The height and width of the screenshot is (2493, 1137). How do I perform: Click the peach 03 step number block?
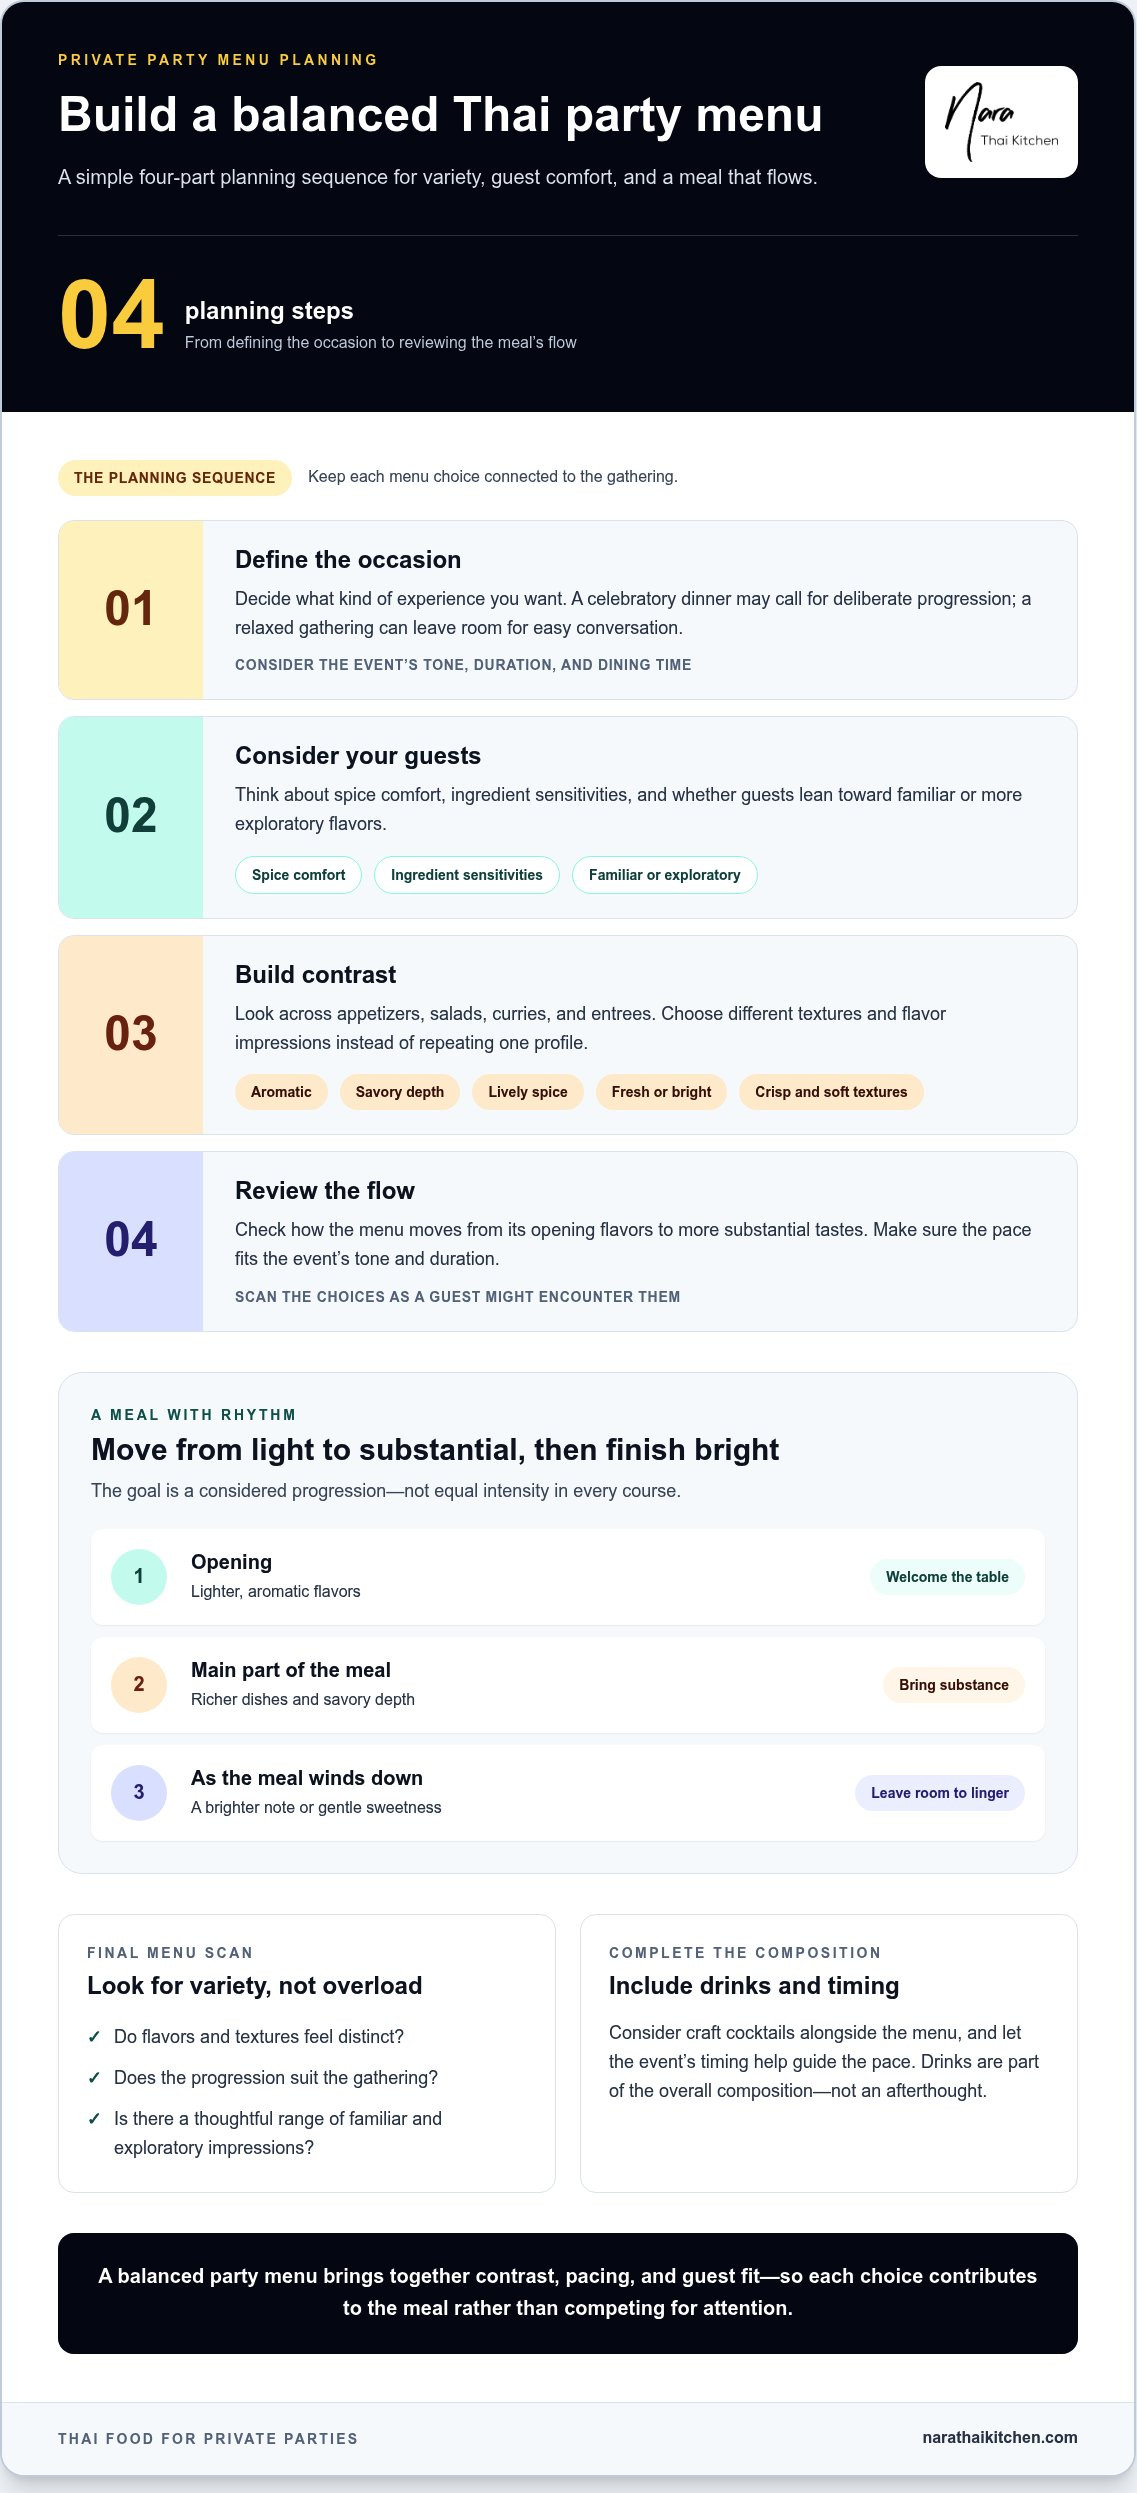(131, 1035)
